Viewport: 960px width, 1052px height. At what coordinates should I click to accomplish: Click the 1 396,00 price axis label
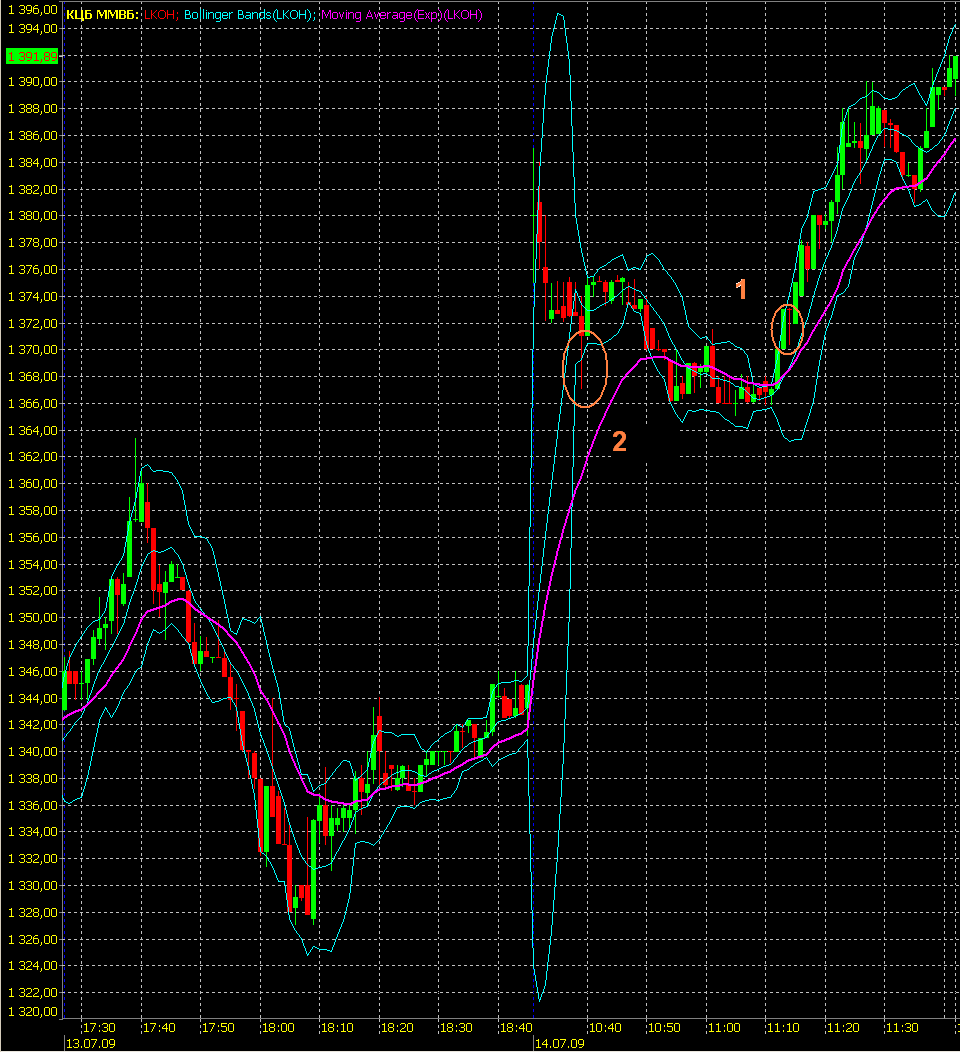[x=30, y=9]
